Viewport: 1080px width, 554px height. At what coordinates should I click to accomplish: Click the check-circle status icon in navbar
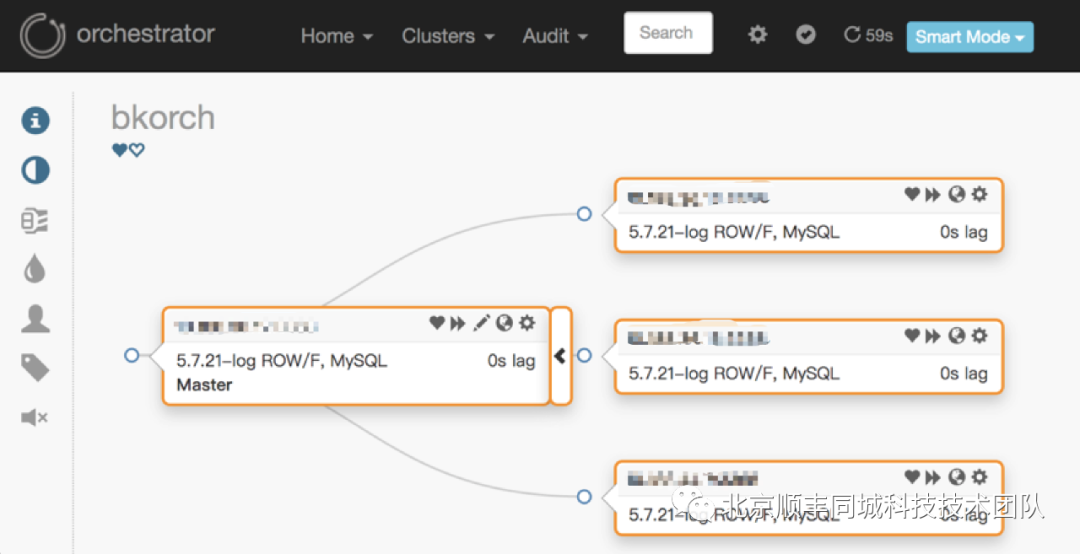[805, 34]
